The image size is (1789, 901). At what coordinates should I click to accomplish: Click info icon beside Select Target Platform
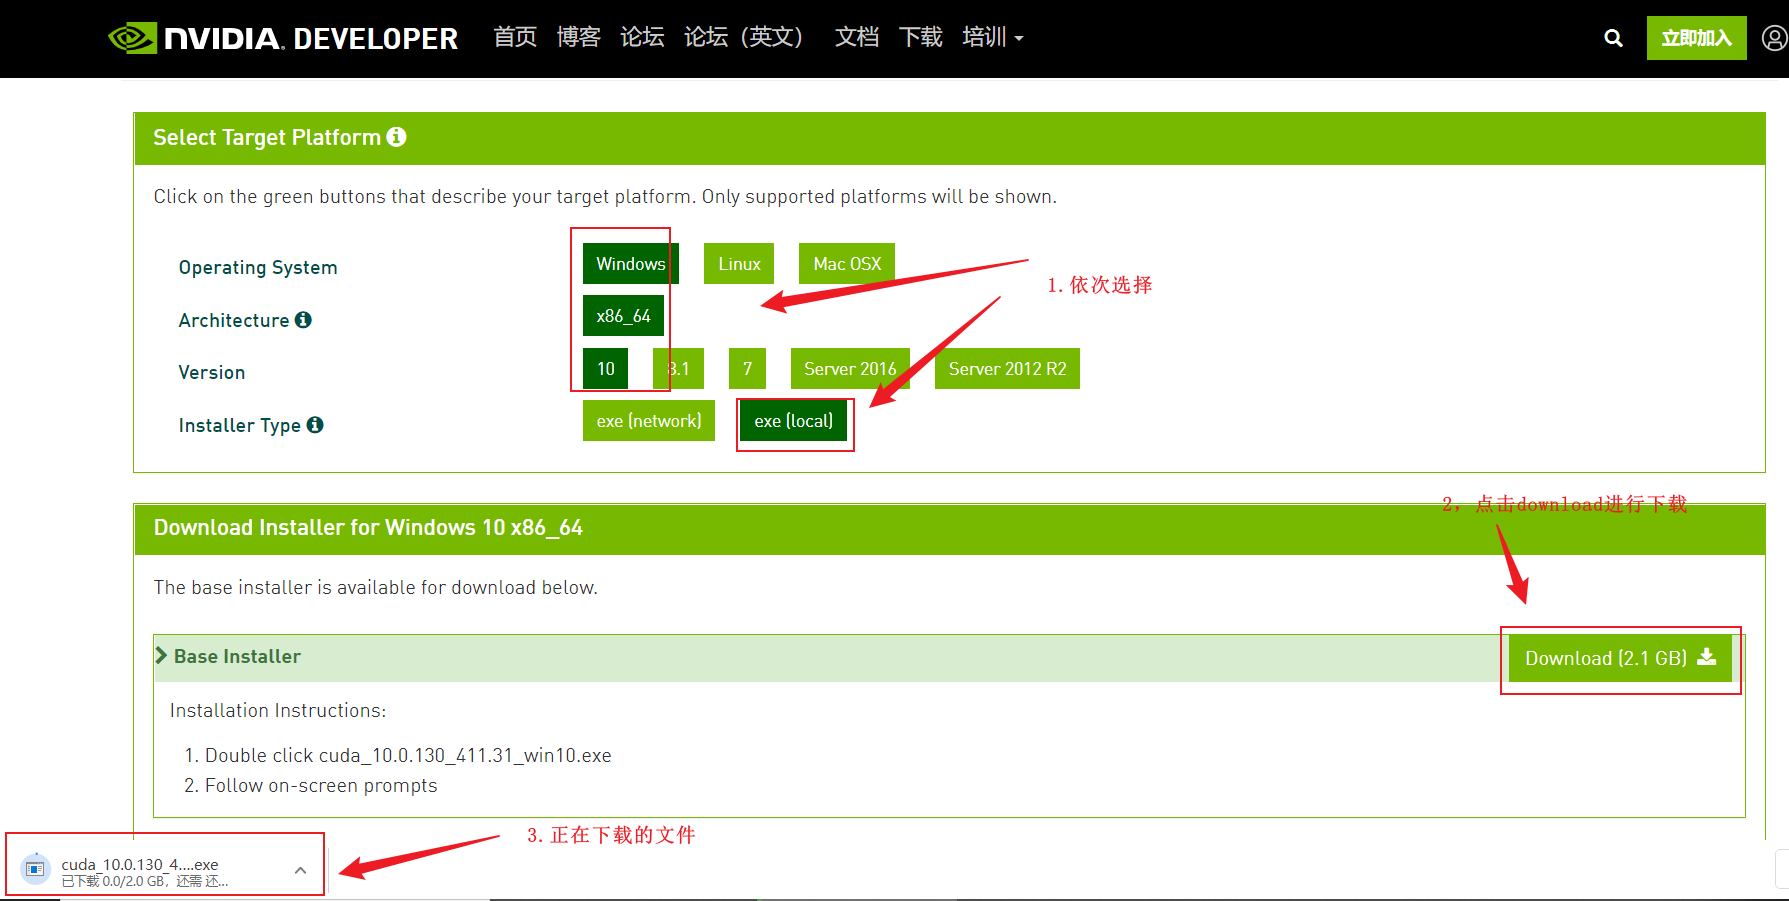click(397, 137)
